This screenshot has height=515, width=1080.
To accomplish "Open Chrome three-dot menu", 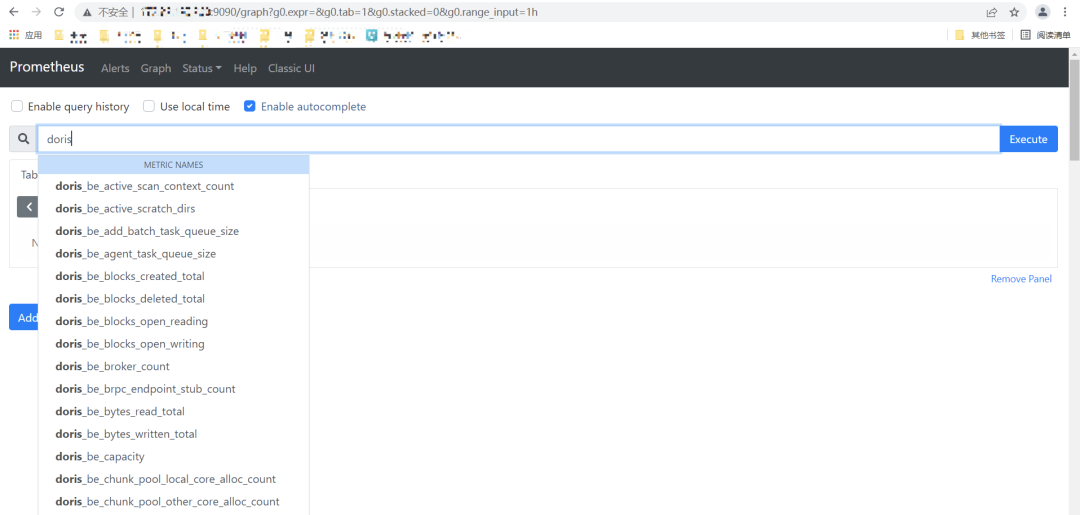I will pyautogui.click(x=1066, y=12).
